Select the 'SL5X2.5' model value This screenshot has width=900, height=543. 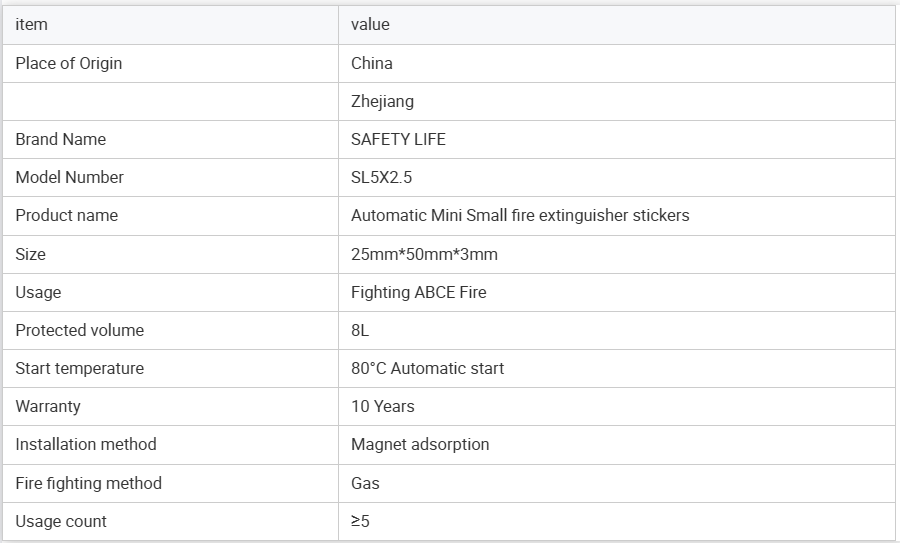click(x=382, y=177)
